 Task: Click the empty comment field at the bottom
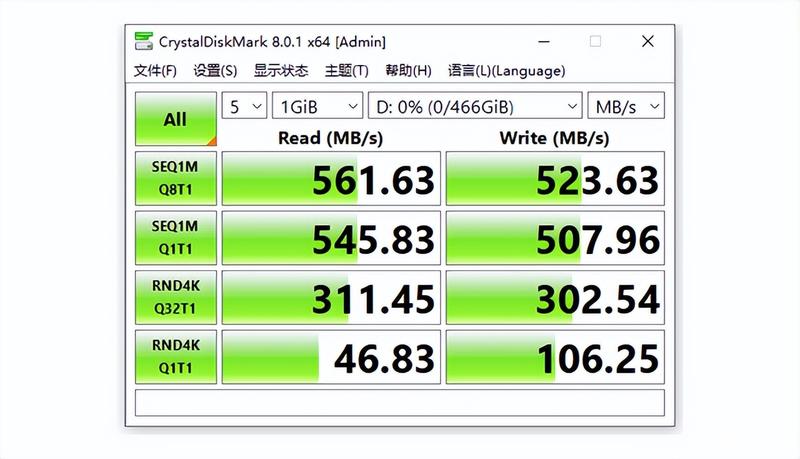point(399,403)
